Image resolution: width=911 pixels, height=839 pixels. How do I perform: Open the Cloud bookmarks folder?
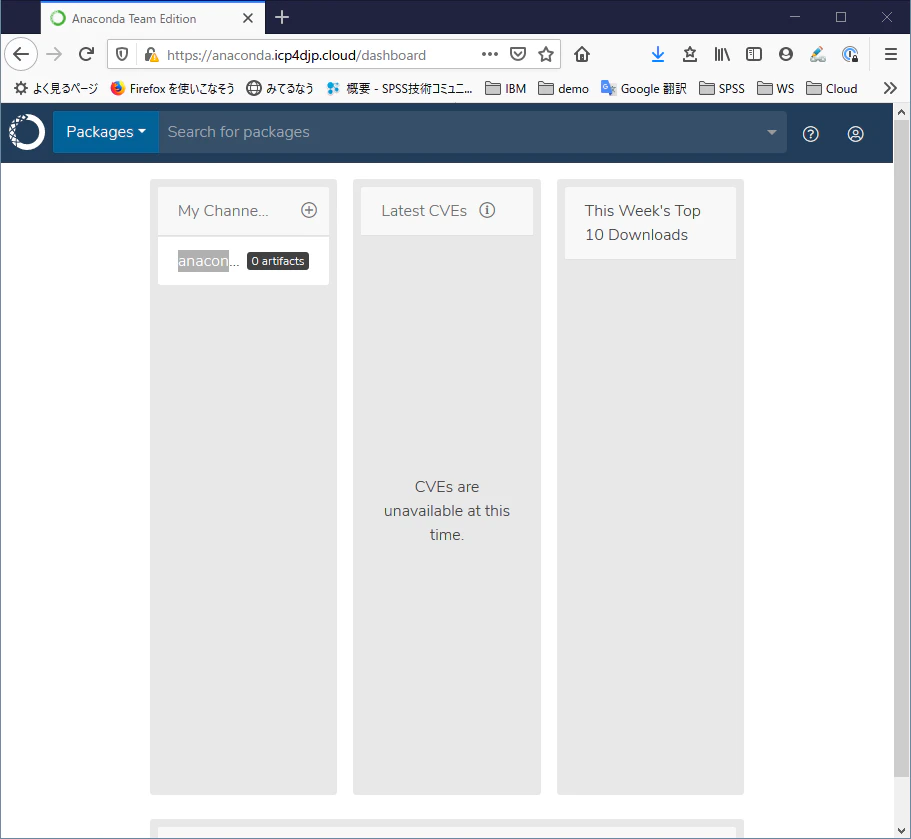coord(832,88)
